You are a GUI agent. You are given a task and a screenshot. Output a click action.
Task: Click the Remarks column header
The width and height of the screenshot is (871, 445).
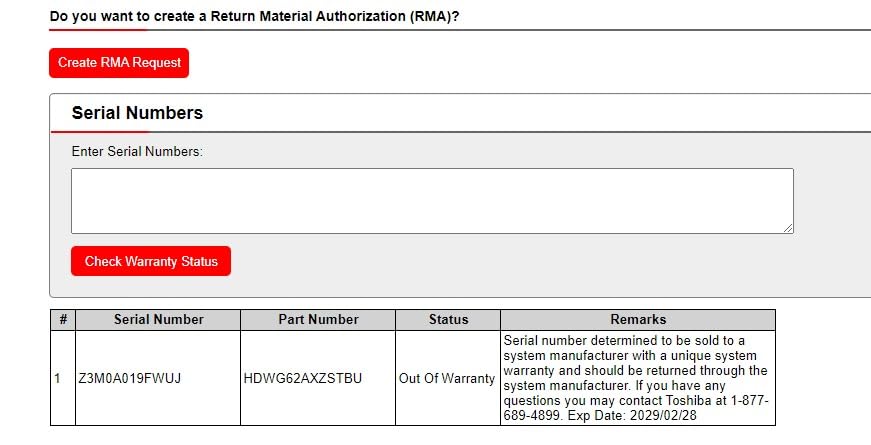pyautogui.click(x=638, y=320)
